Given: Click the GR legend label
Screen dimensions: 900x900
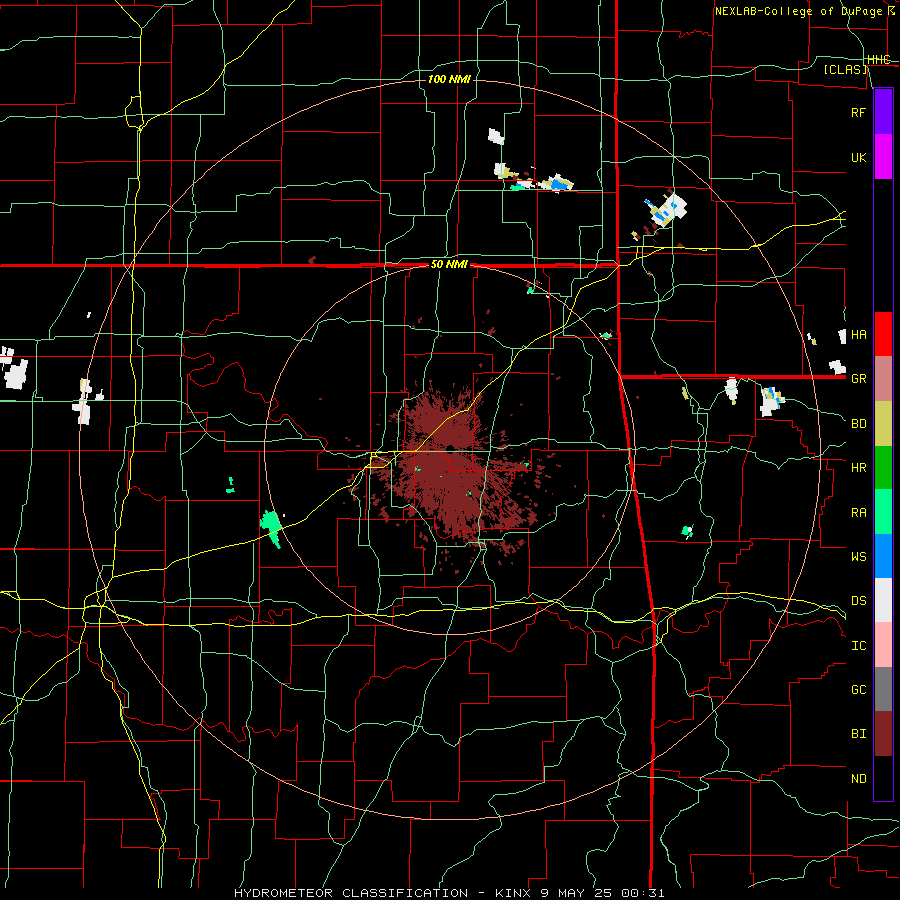Looking at the screenshot, I should click(859, 379).
